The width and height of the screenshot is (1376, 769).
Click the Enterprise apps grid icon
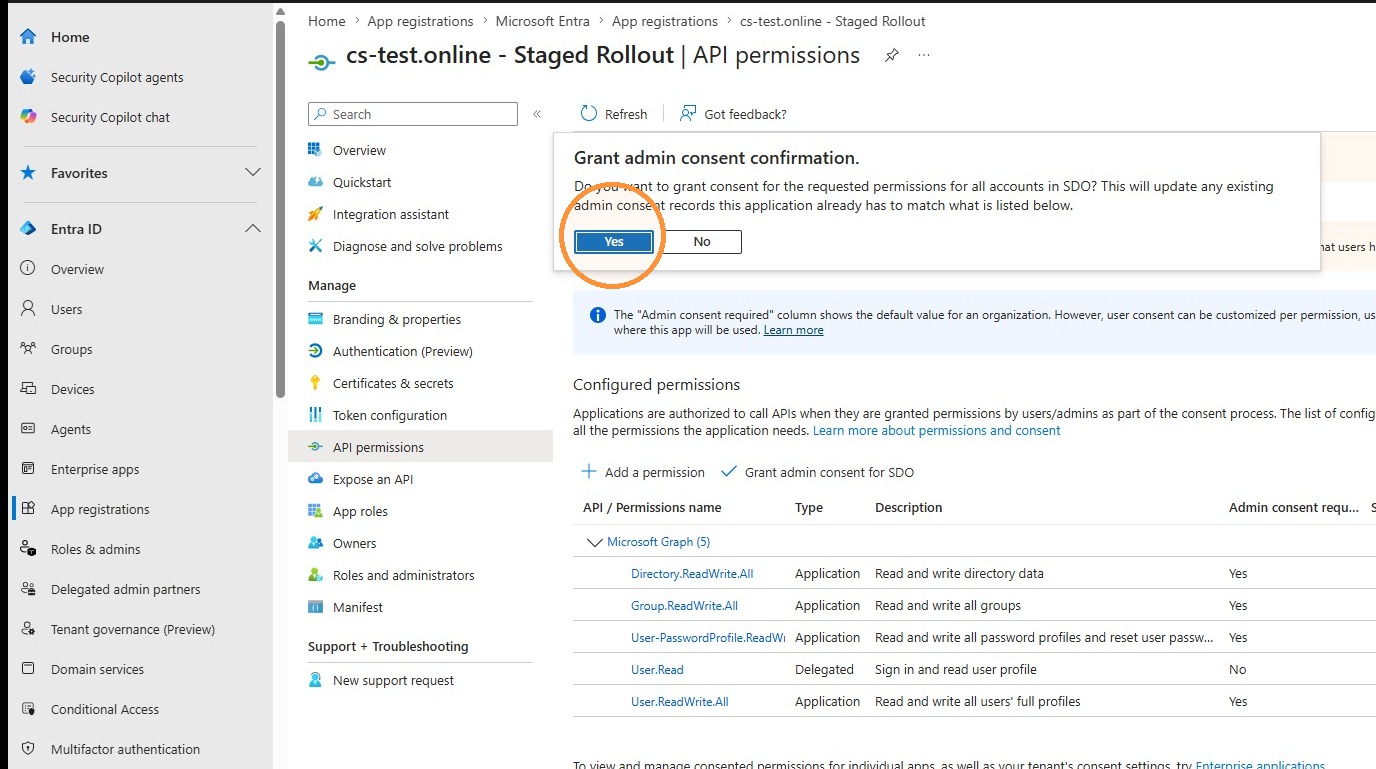[28, 469]
